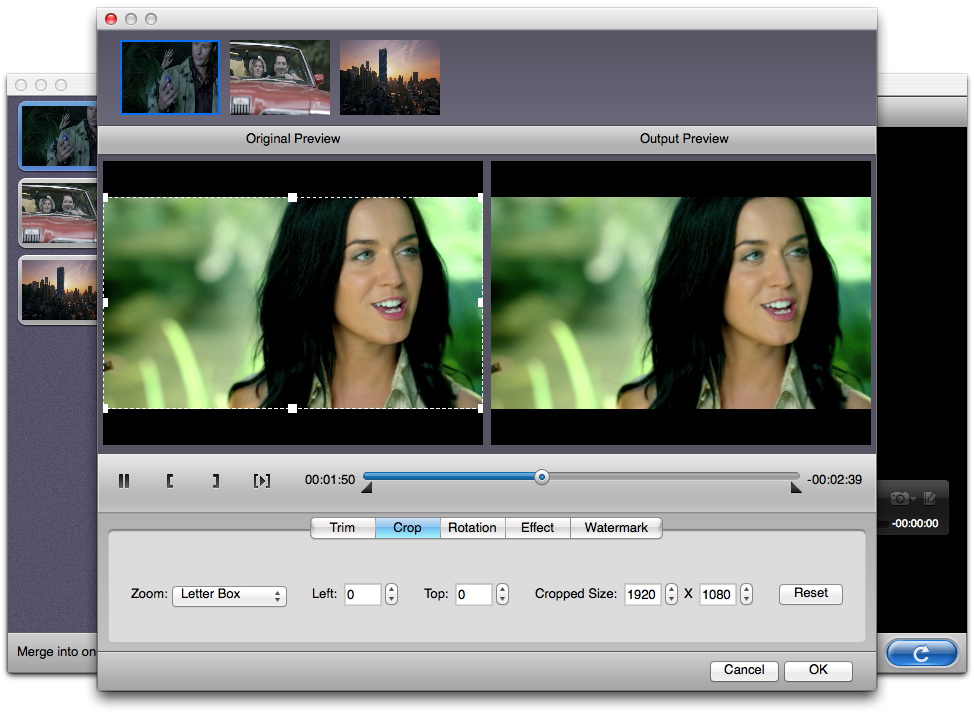Decrease cropped width with the down arrow
This screenshot has height=715, width=974.
(x=671, y=599)
